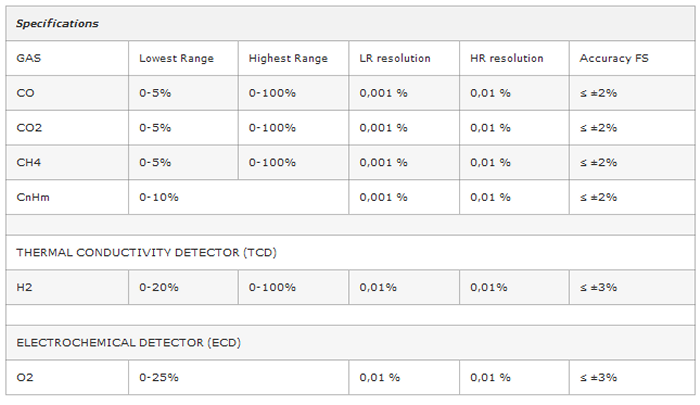The height and width of the screenshot is (405, 700).
Task: Select the LR resolution column header
Action: (394, 58)
